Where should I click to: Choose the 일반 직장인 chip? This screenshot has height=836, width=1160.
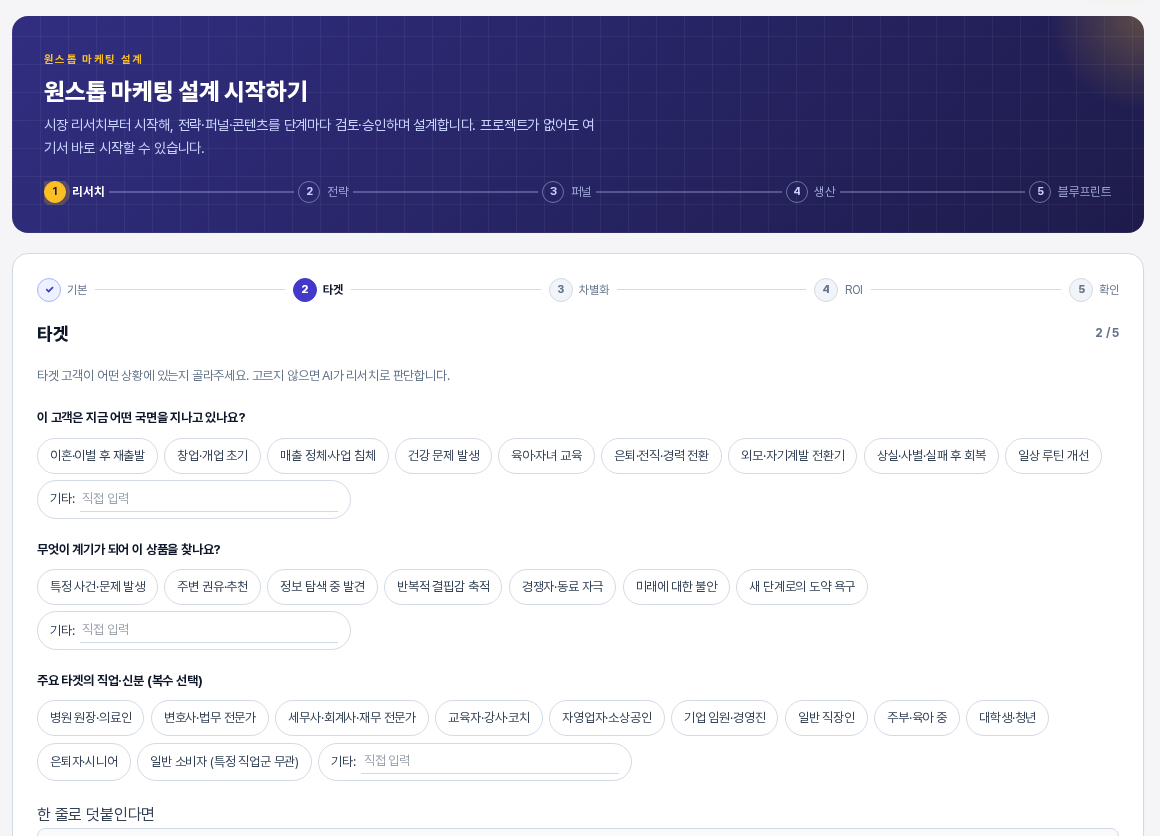pos(826,718)
